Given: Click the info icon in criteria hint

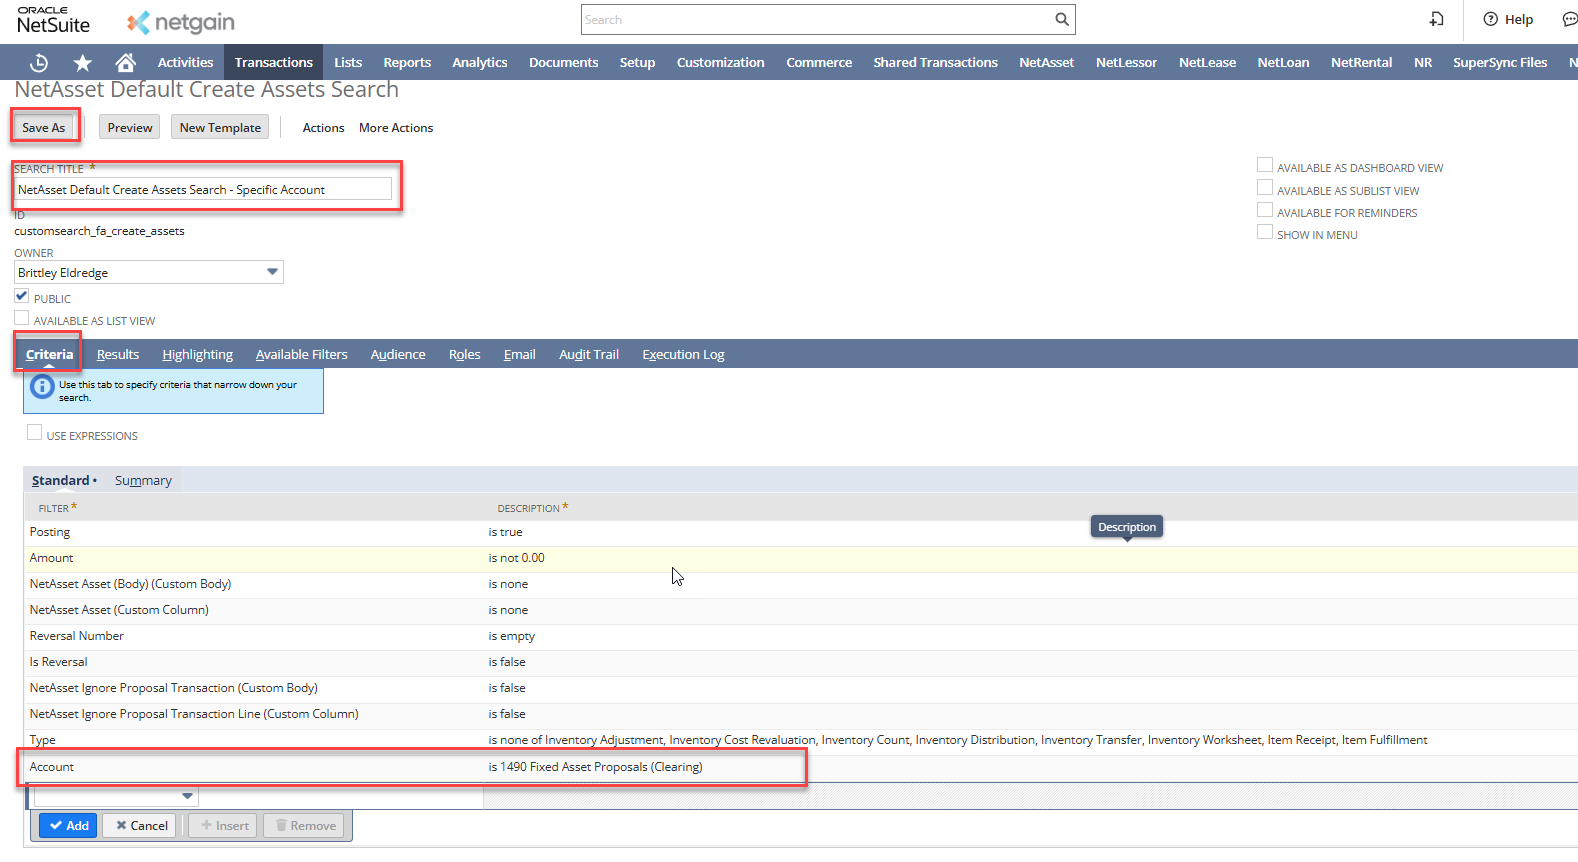Looking at the screenshot, I should [42, 387].
